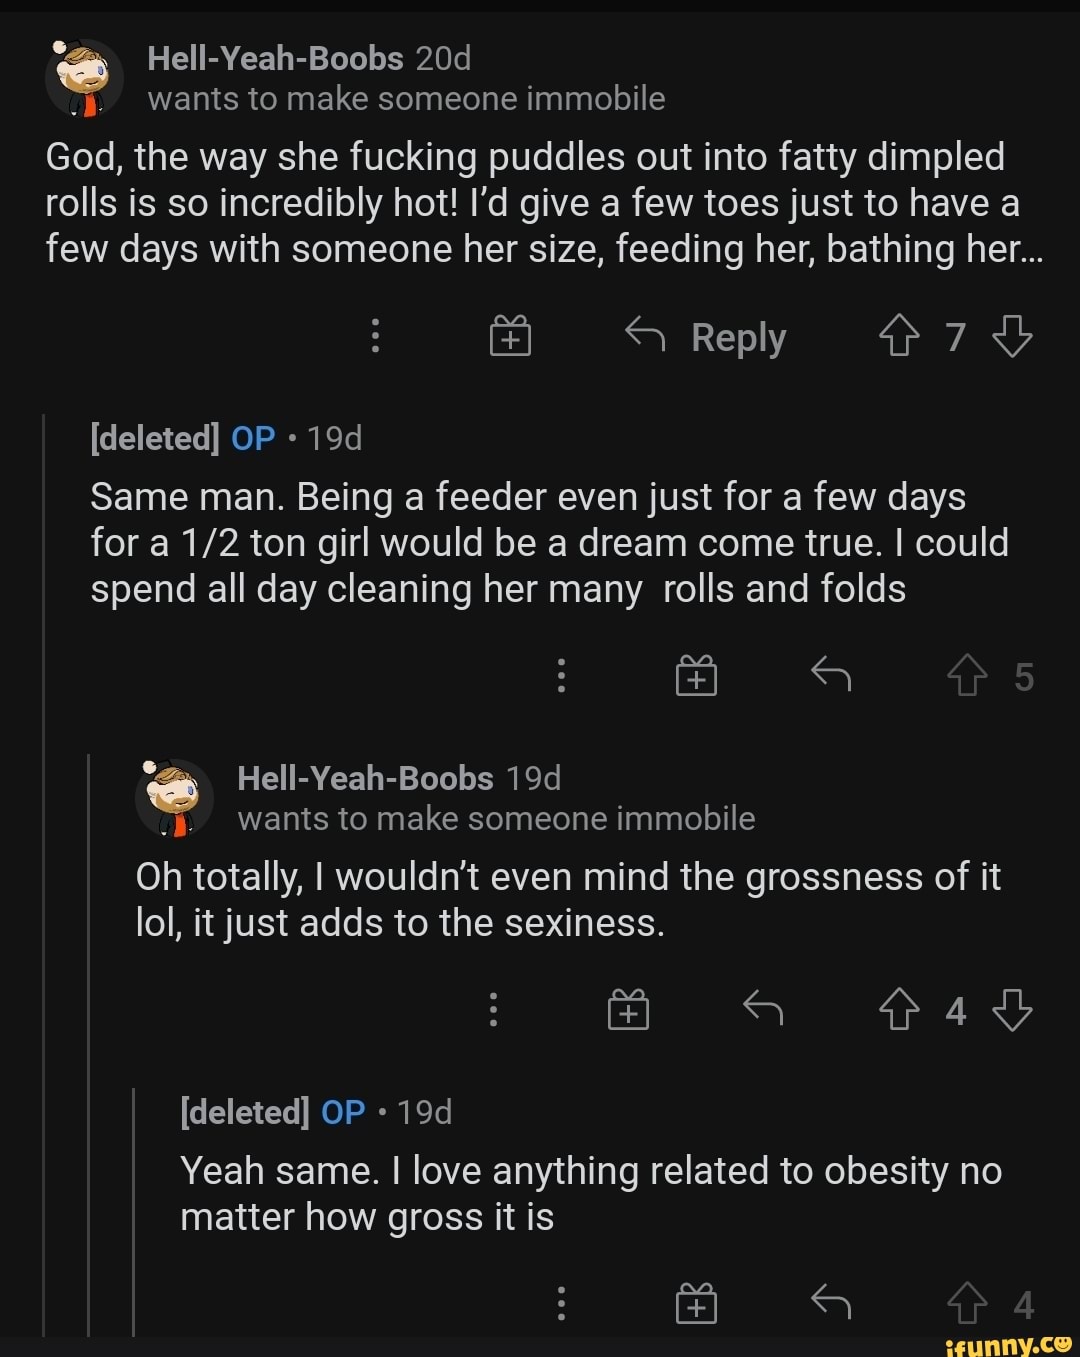Click Reply on the top comment

[x=706, y=337]
